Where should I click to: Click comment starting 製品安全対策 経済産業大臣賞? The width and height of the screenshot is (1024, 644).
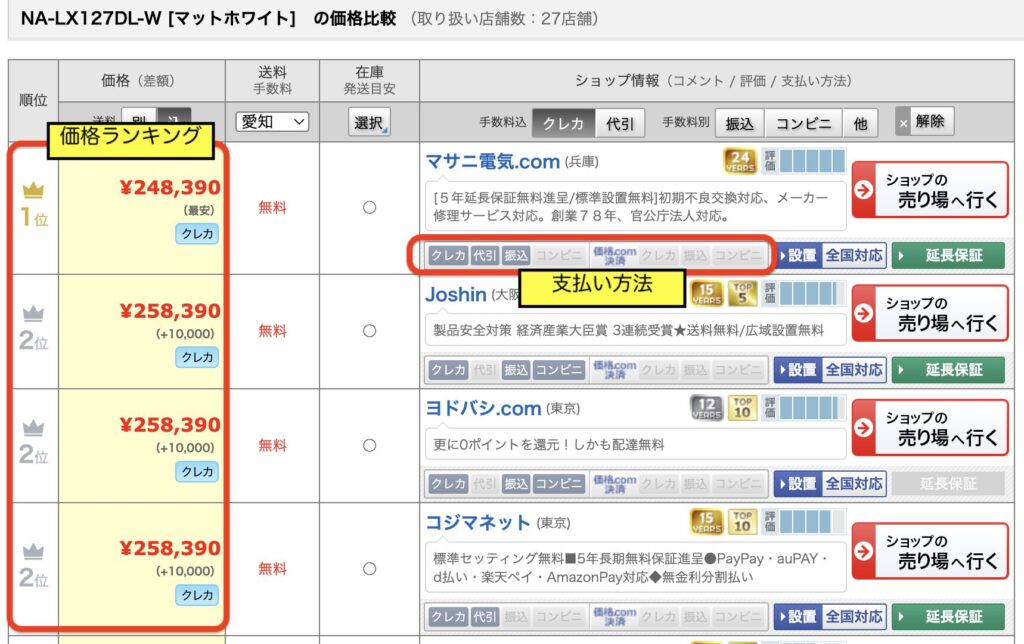[x=628, y=330]
